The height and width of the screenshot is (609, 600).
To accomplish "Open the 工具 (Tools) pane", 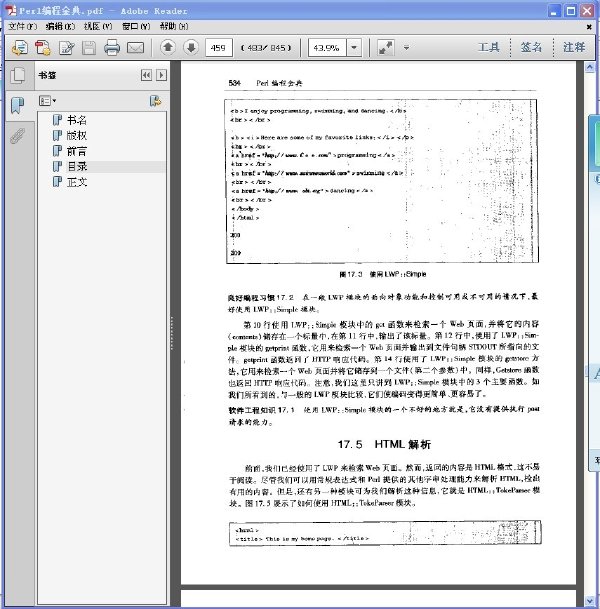I will [489, 47].
